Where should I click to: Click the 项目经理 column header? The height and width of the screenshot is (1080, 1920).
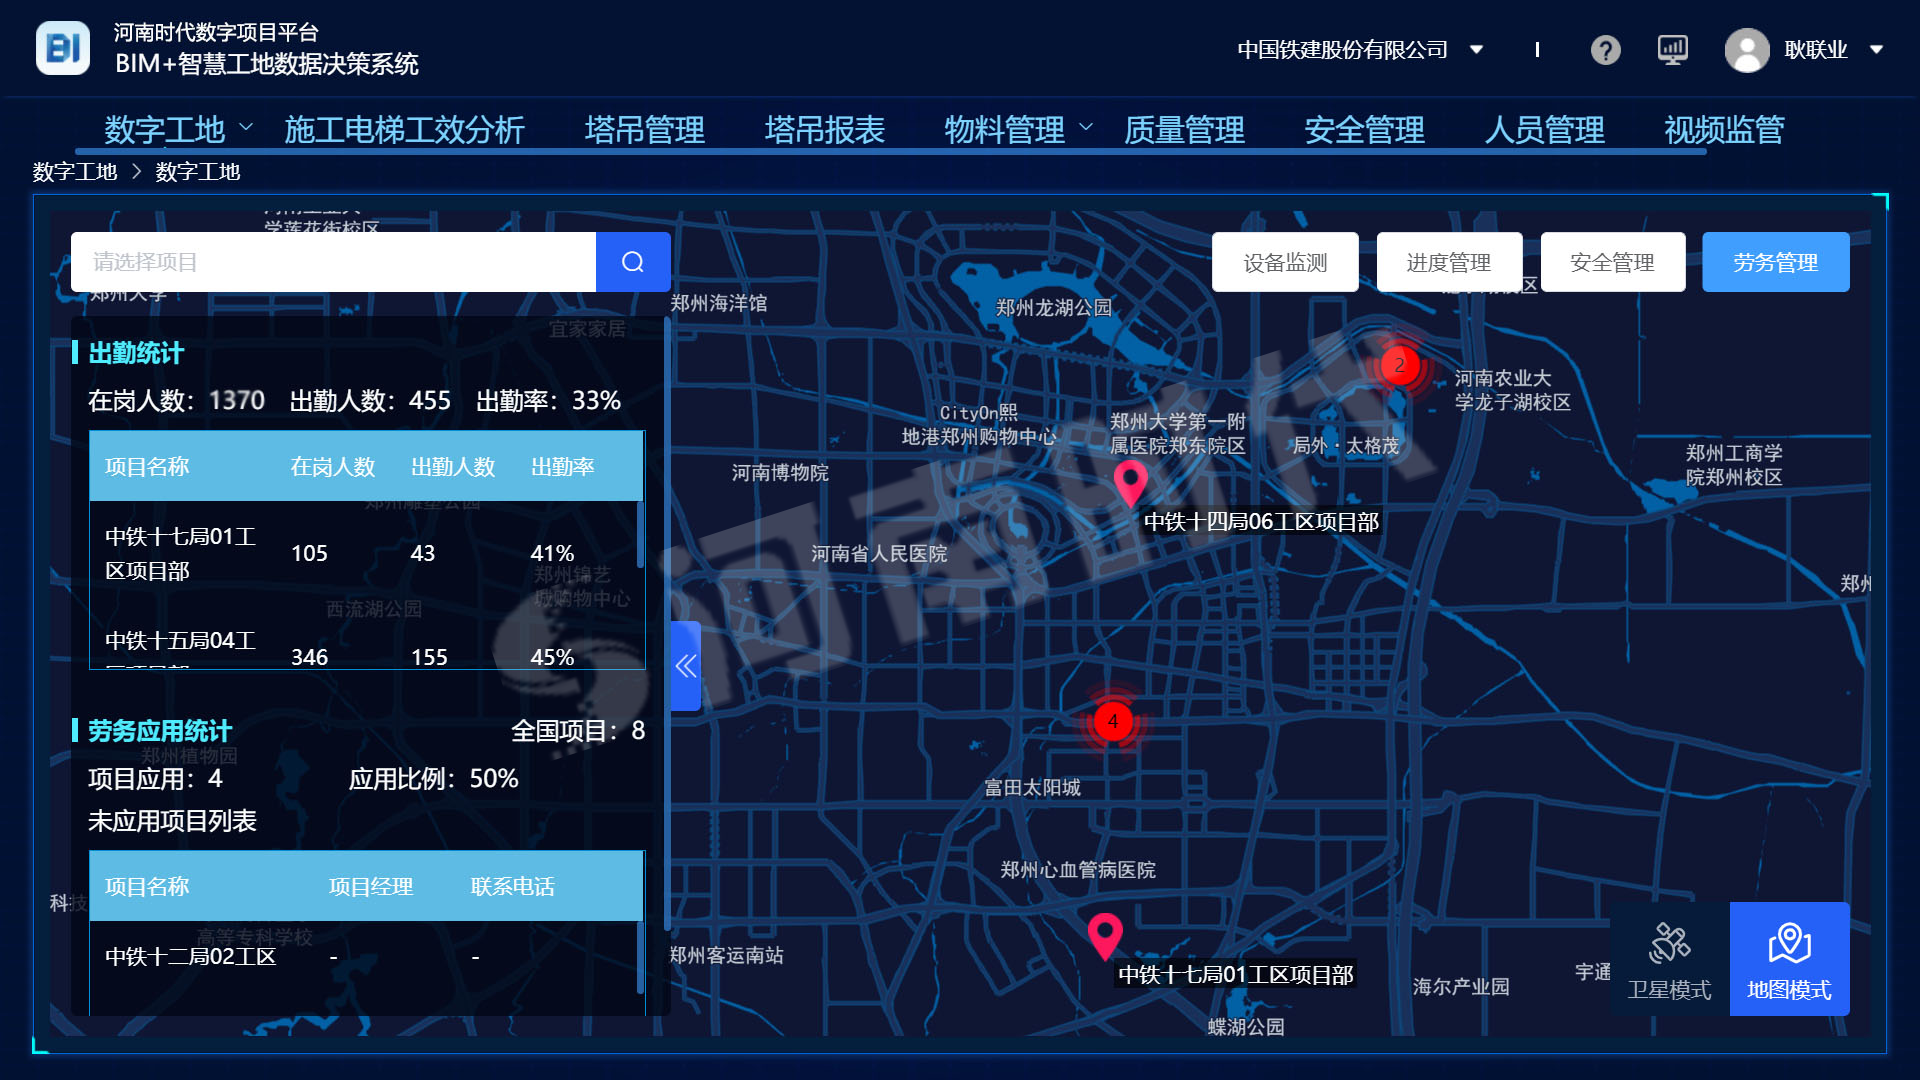coord(371,887)
